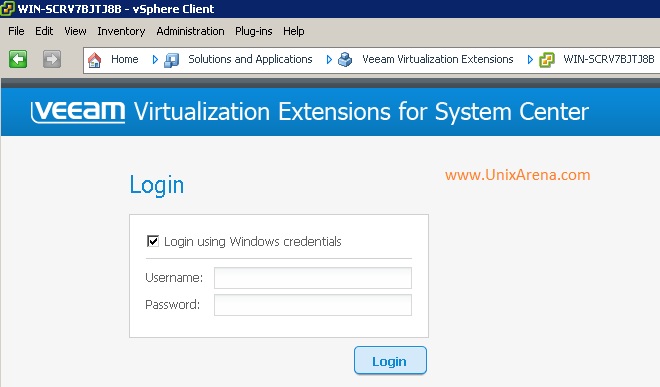Click the Home house icon in breadcrumb
Viewport: 660px width, 387px height.
[94, 60]
